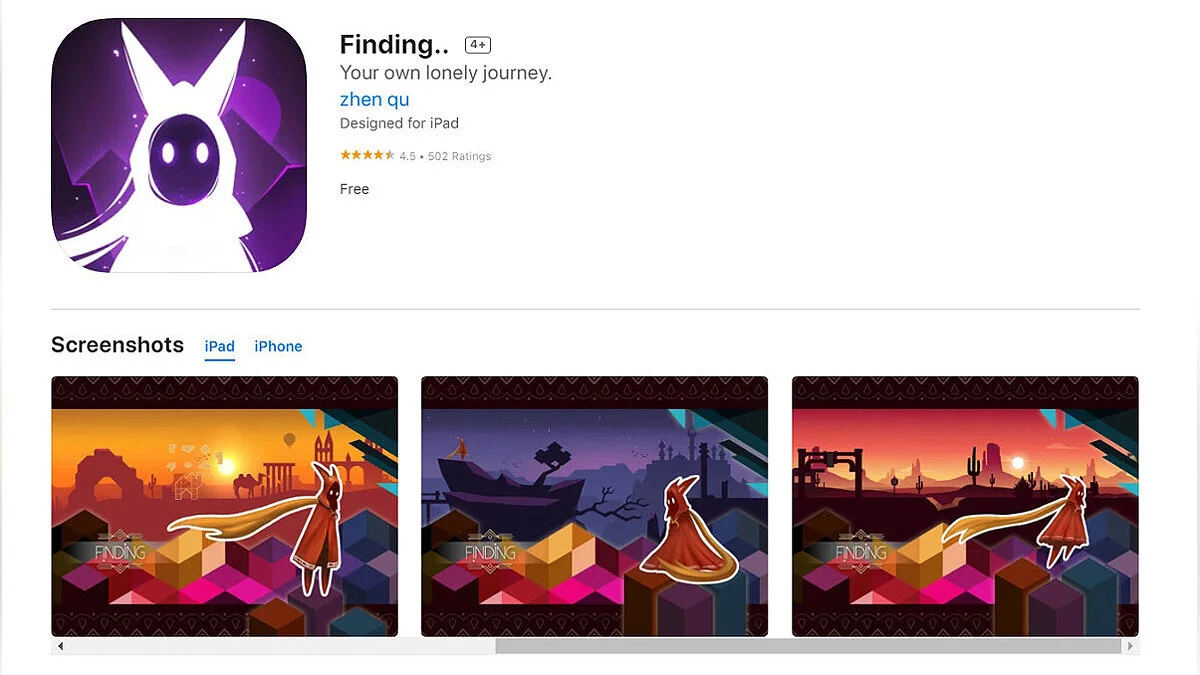The image size is (1200, 675).
Task: Open the sunset desert camel screenshot
Action: click(225, 506)
